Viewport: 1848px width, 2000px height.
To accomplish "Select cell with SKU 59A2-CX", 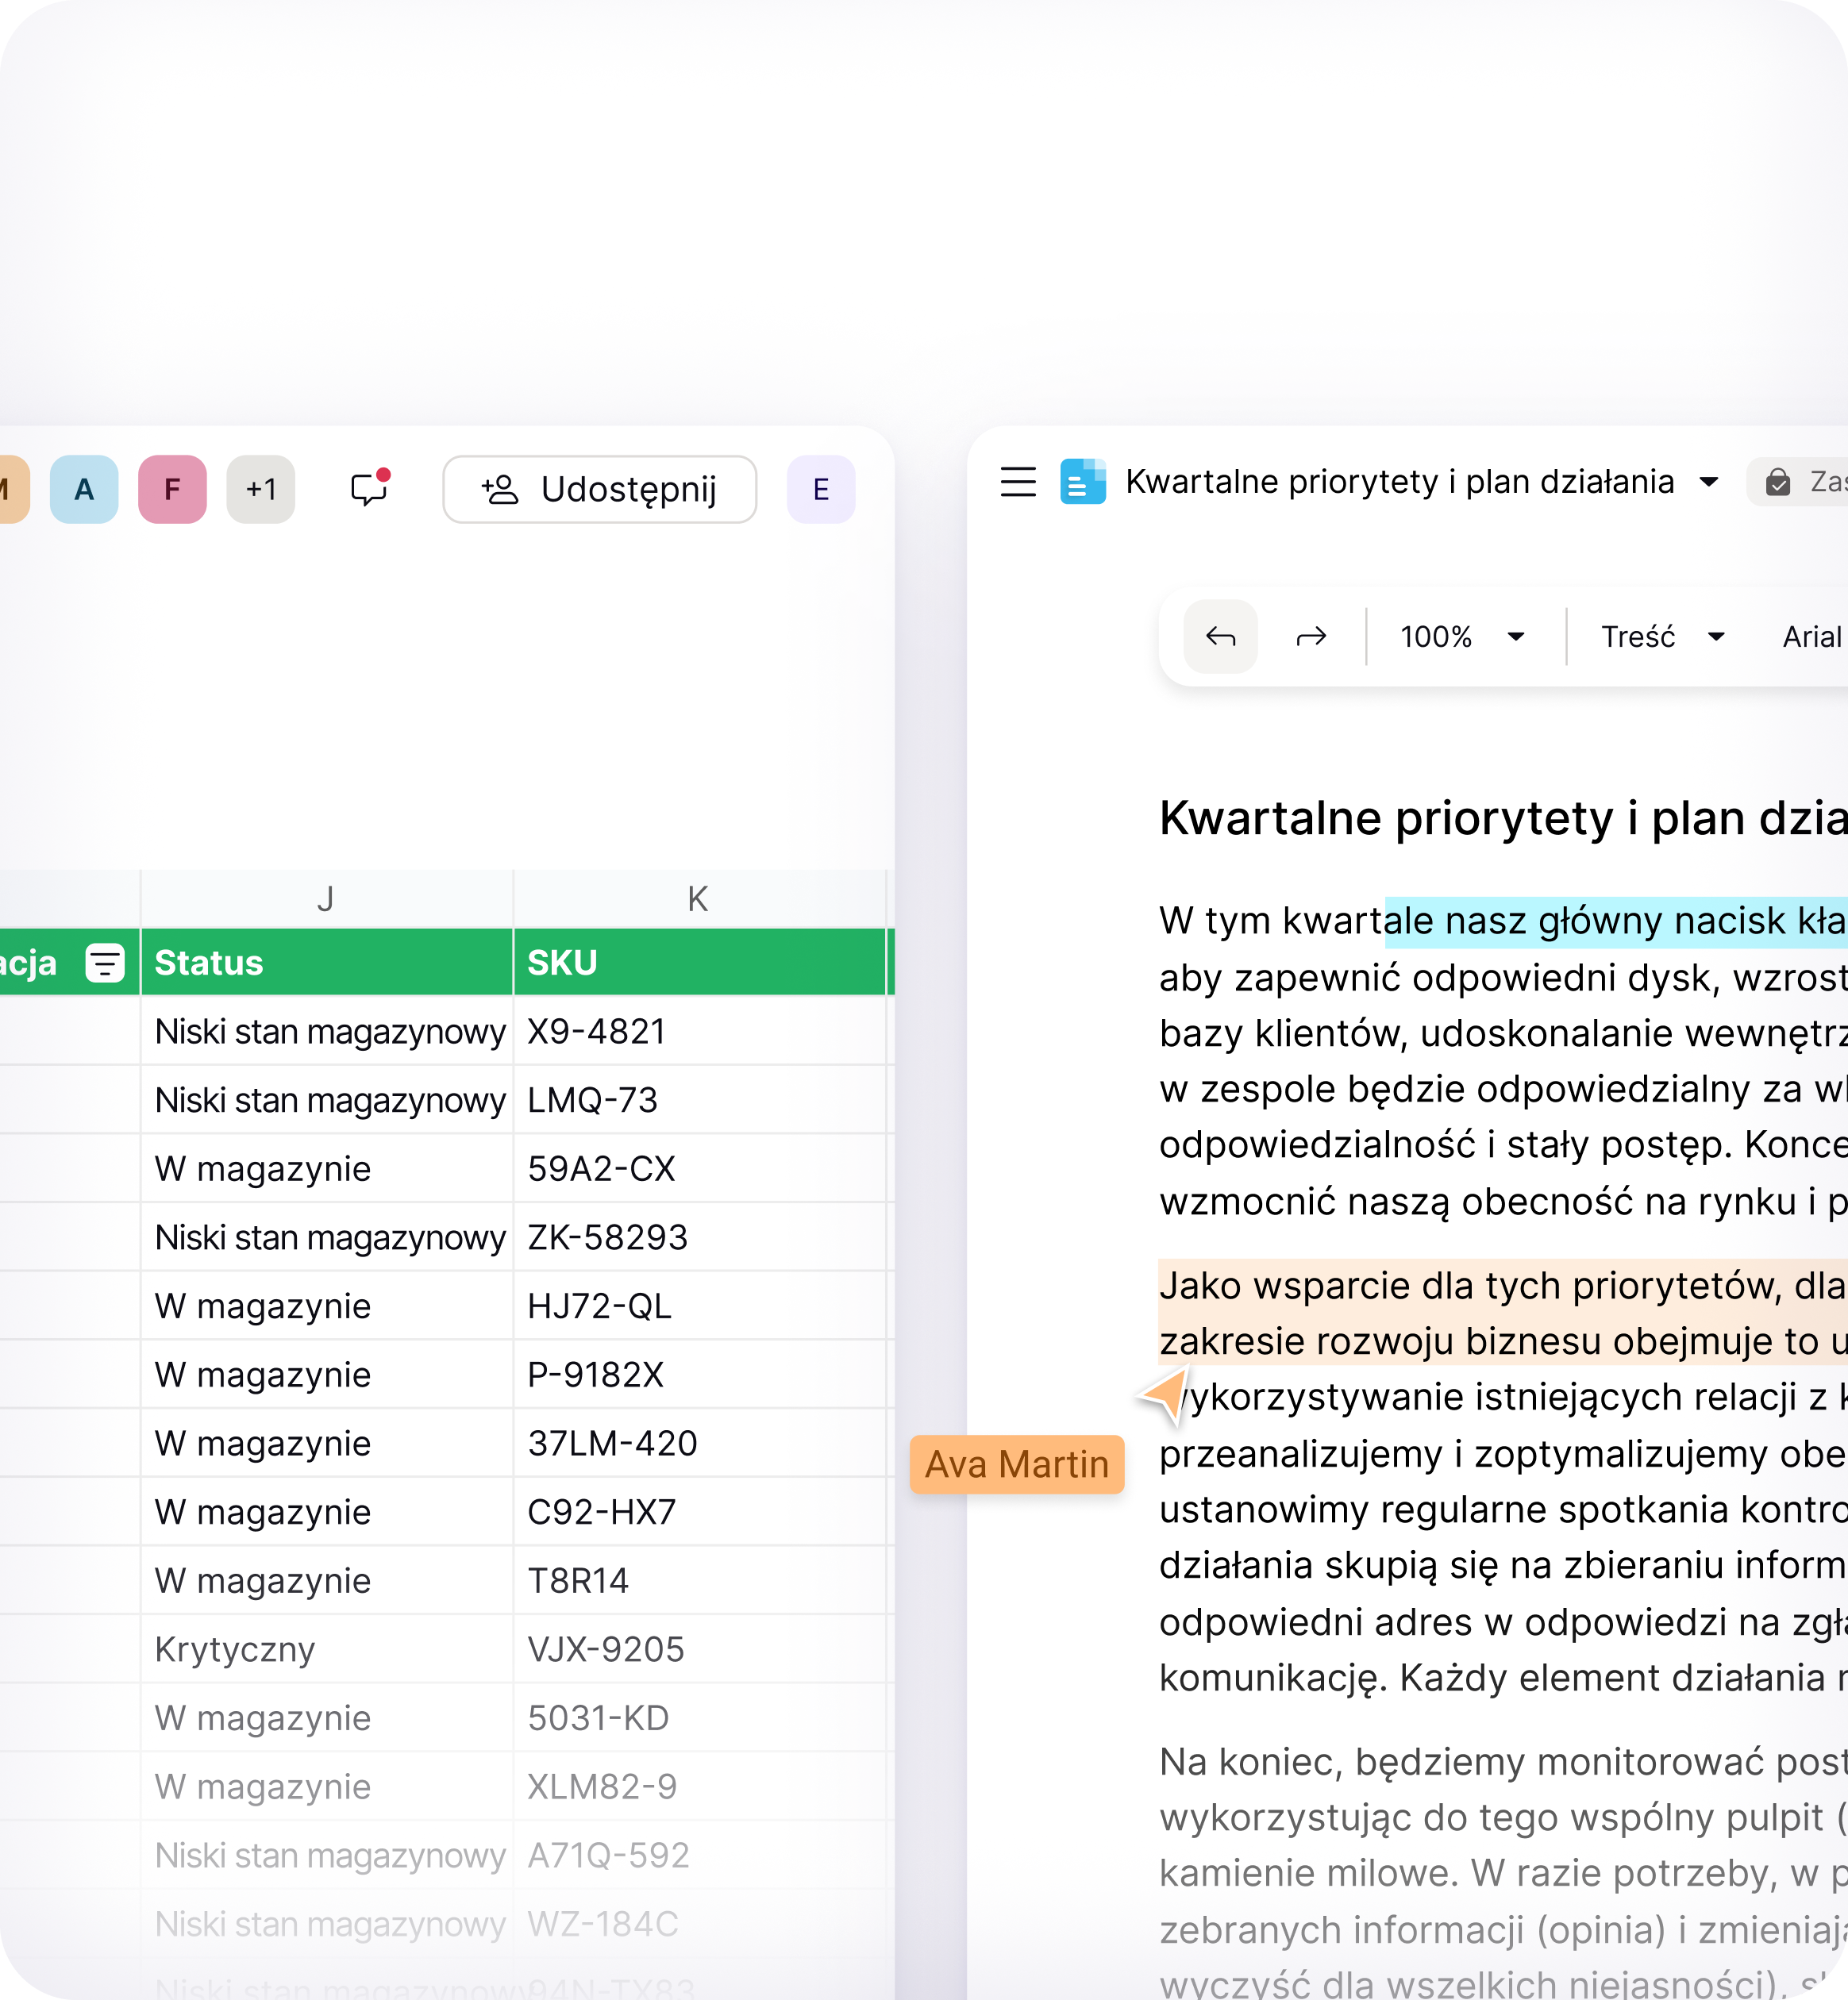I will click(x=699, y=1168).
